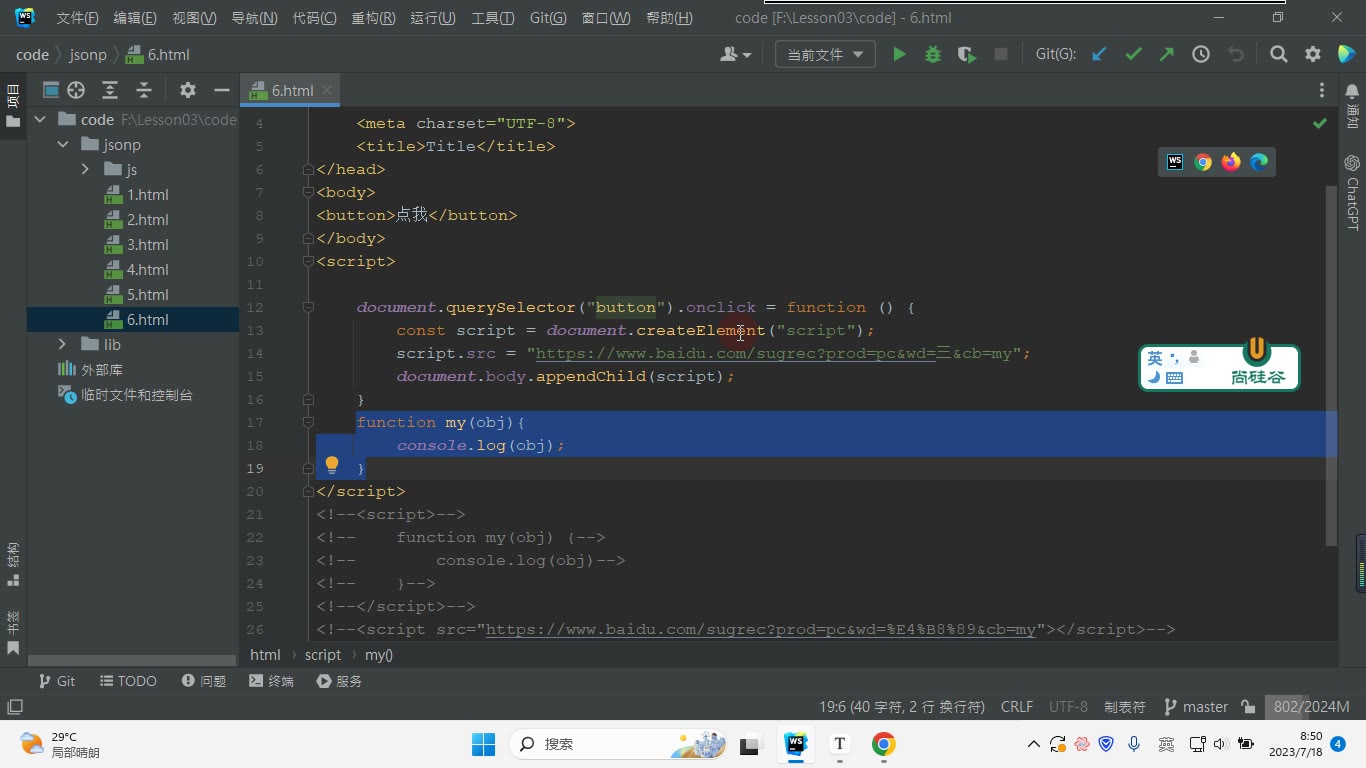Run the current file with green play icon
This screenshot has width=1366, height=768.
click(x=899, y=55)
